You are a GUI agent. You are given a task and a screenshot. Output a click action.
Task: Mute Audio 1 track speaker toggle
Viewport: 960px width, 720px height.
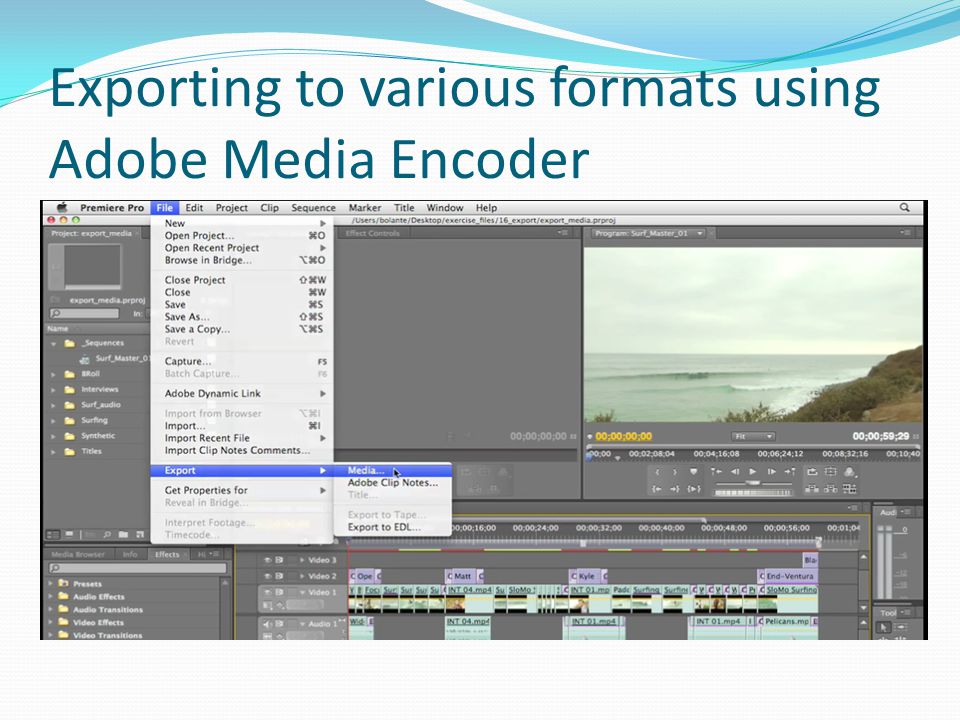pos(267,624)
